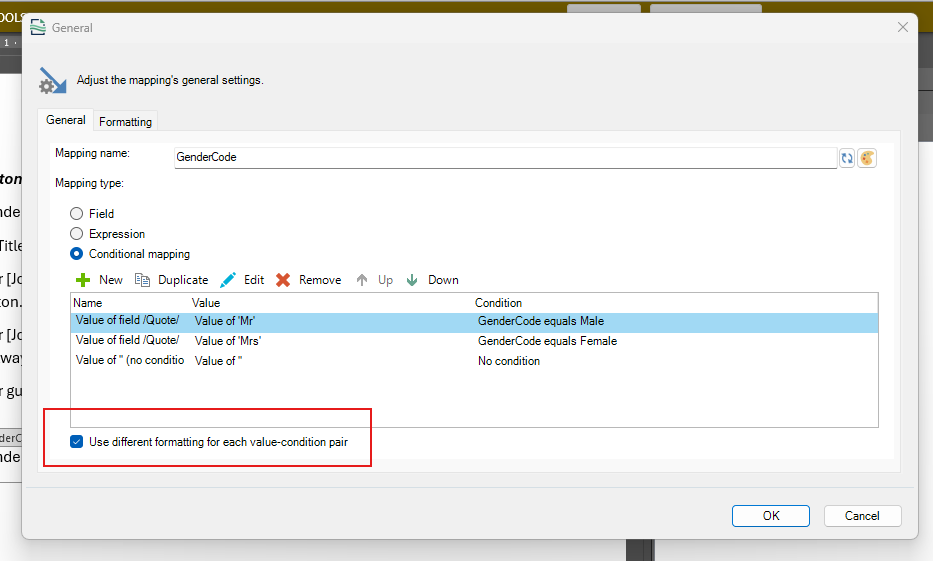Screen dimensions: 933x561
Task: Click the General dialog title icon
Action: click(38, 27)
